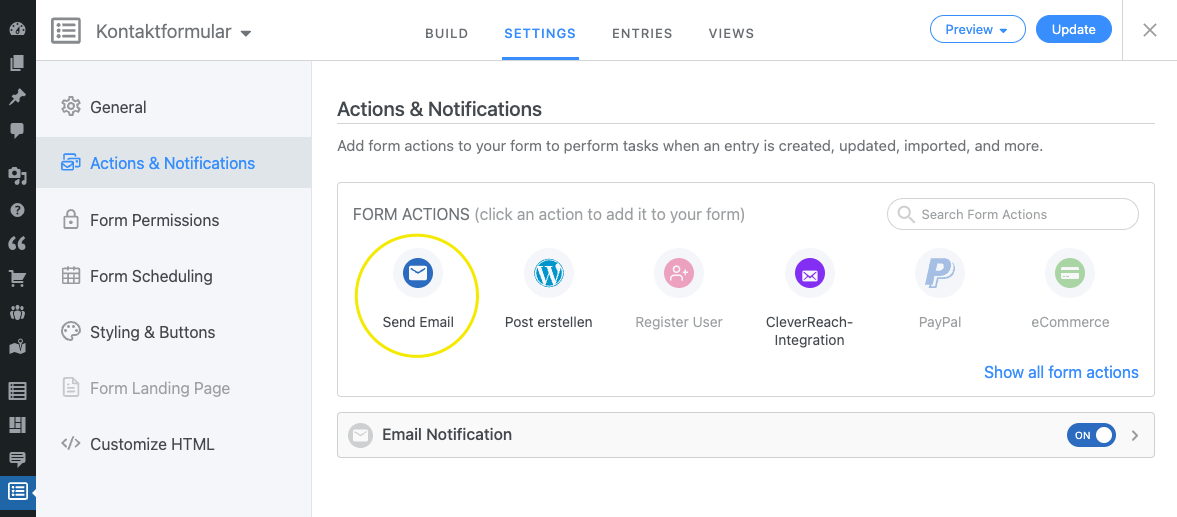Click the Register User action icon
The width and height of the screenshot is (1177, 517).
679,273
